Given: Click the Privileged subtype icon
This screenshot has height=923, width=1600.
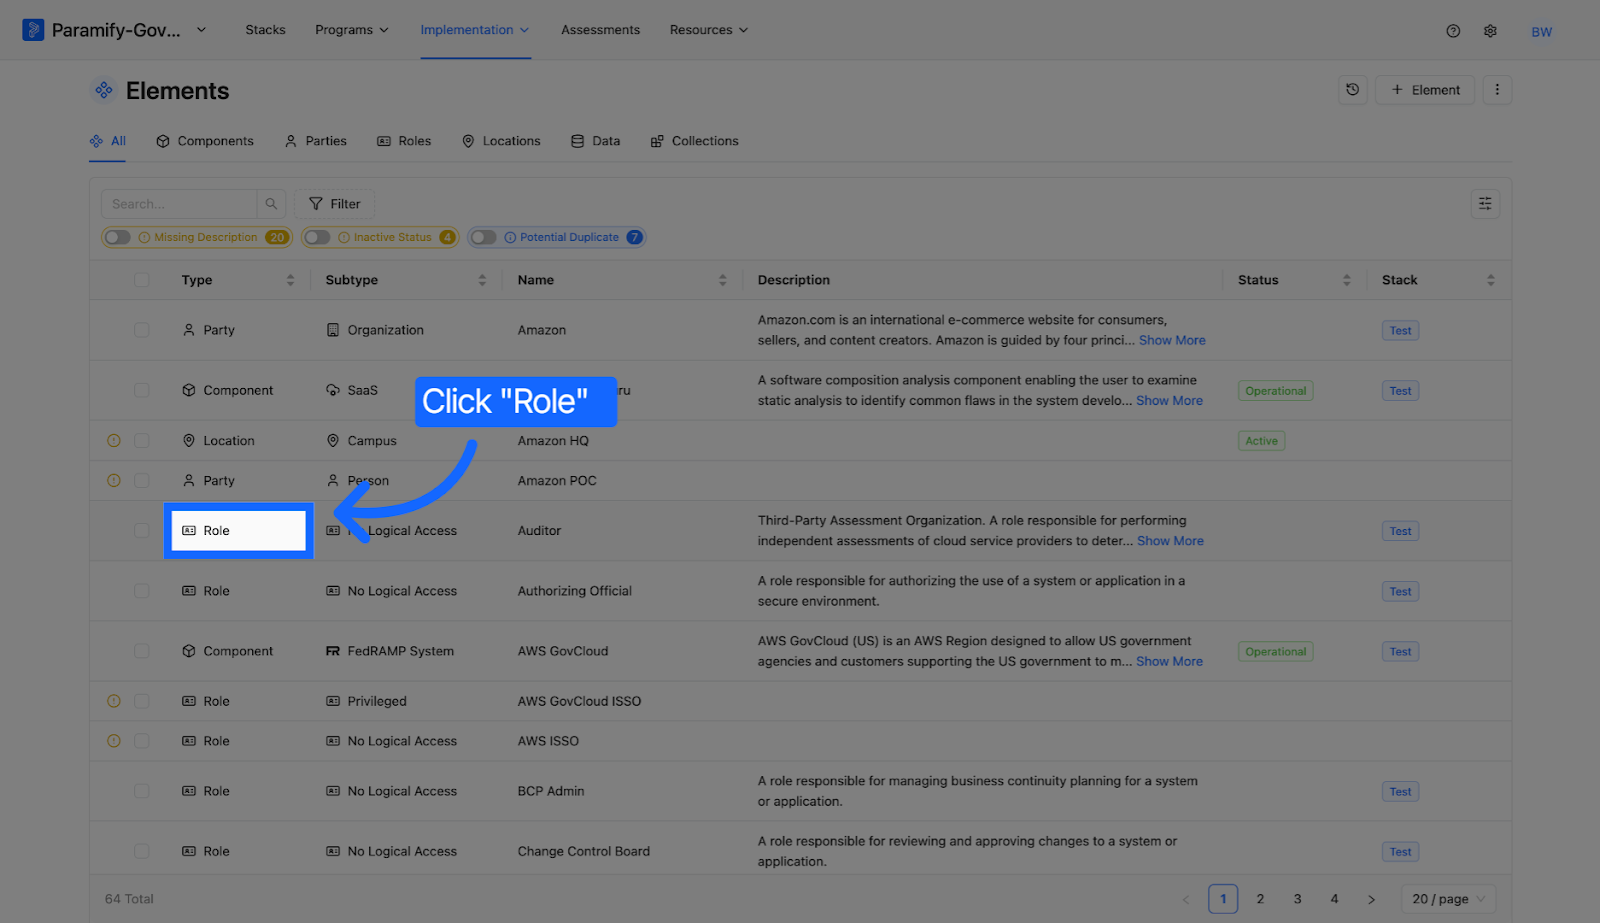Looking at the screenshot, I should click(x=333, y=701).
